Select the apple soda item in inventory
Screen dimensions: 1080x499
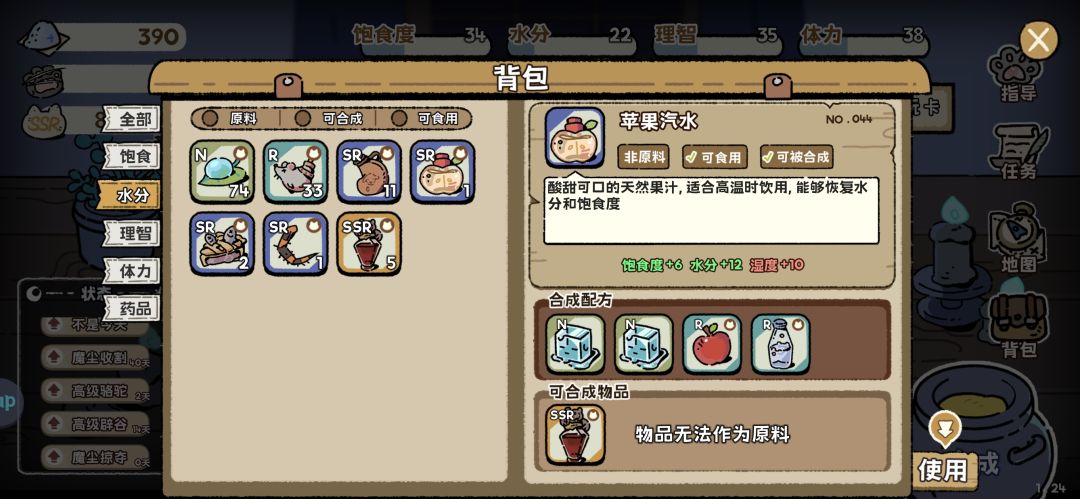[x=442, y=172]
